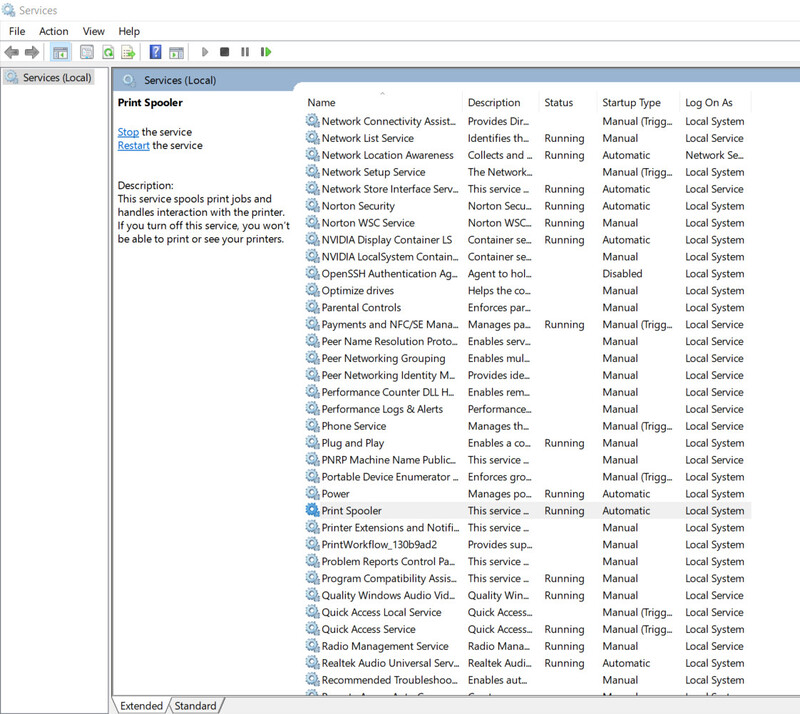Click the Stop the service link
Screen dimensions: 800x714
tap(128, 132)
